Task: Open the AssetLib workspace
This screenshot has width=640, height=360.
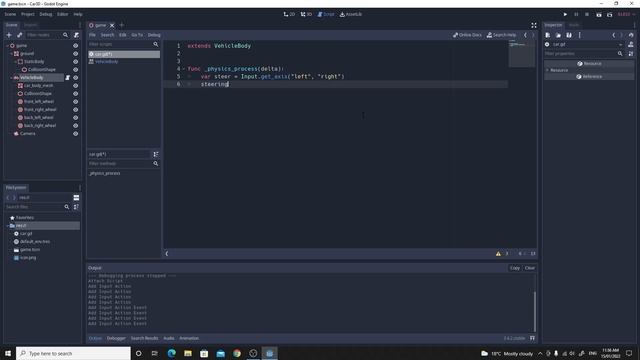Action: pos(351,14)
